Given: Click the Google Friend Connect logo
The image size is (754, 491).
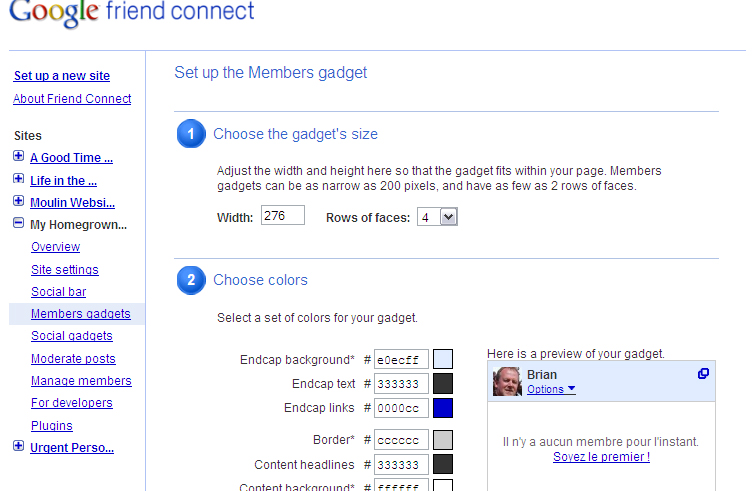Looking at the screenshot, I should pyautogui.click(x=131, y=12).
